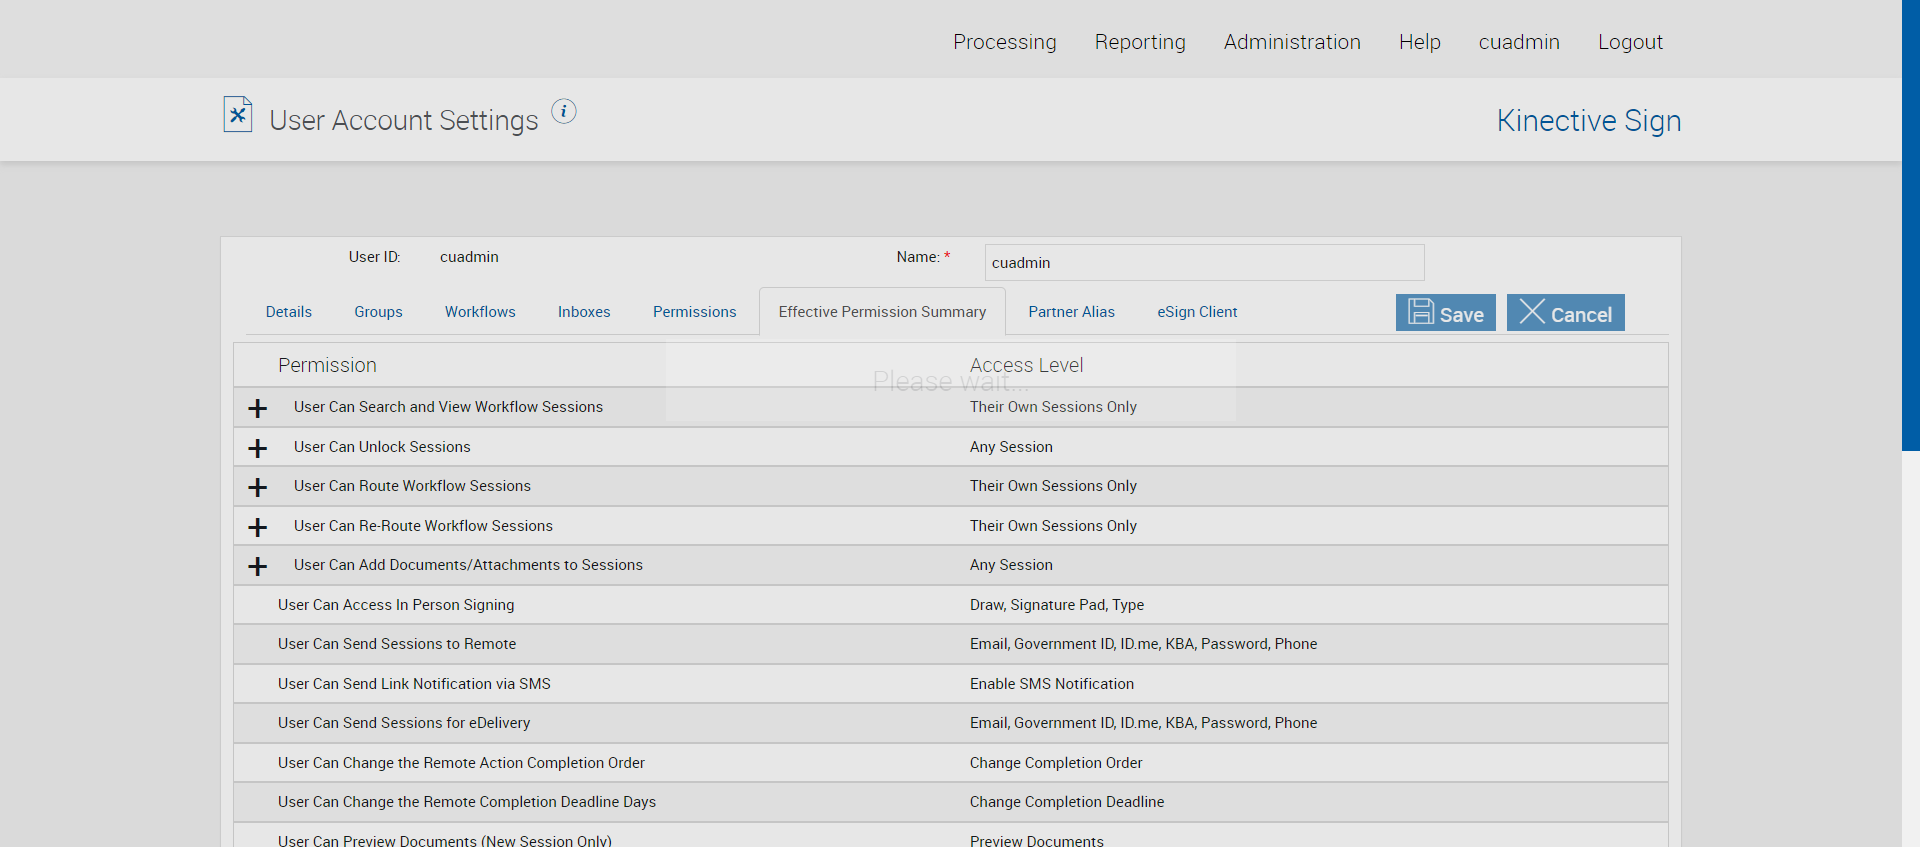The height and width of the screenshot is (847, 1920).
Task: Expand User Can Route Workflow Sessions row
Action: click(258, 487)
